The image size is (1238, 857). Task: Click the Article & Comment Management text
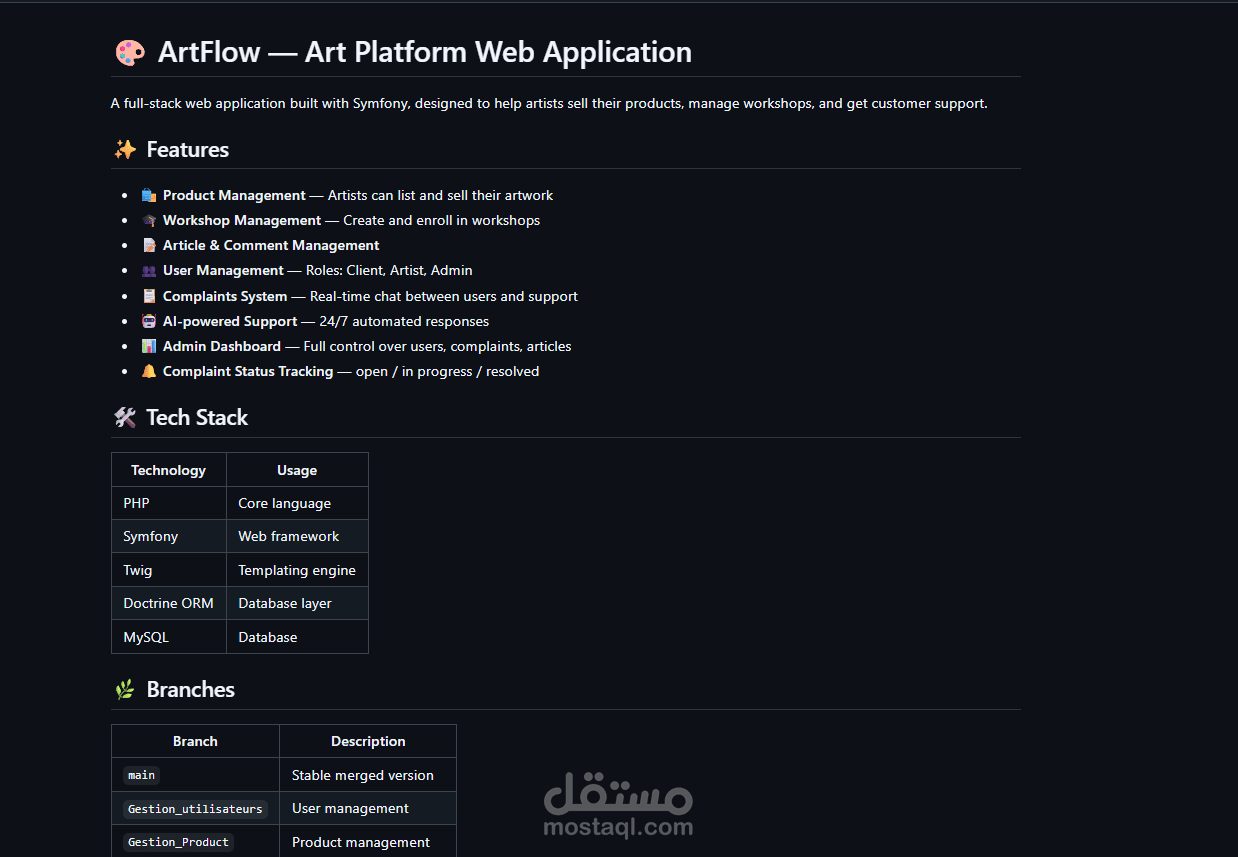[271, 245]
